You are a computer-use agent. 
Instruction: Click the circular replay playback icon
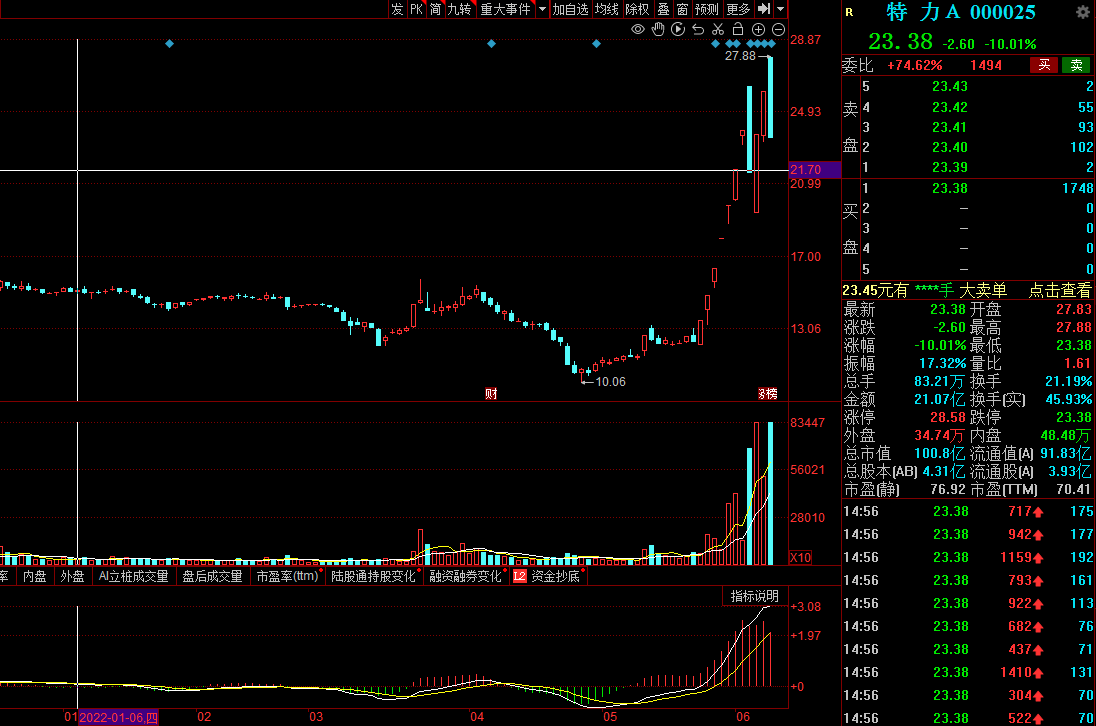tap(677, 29)
